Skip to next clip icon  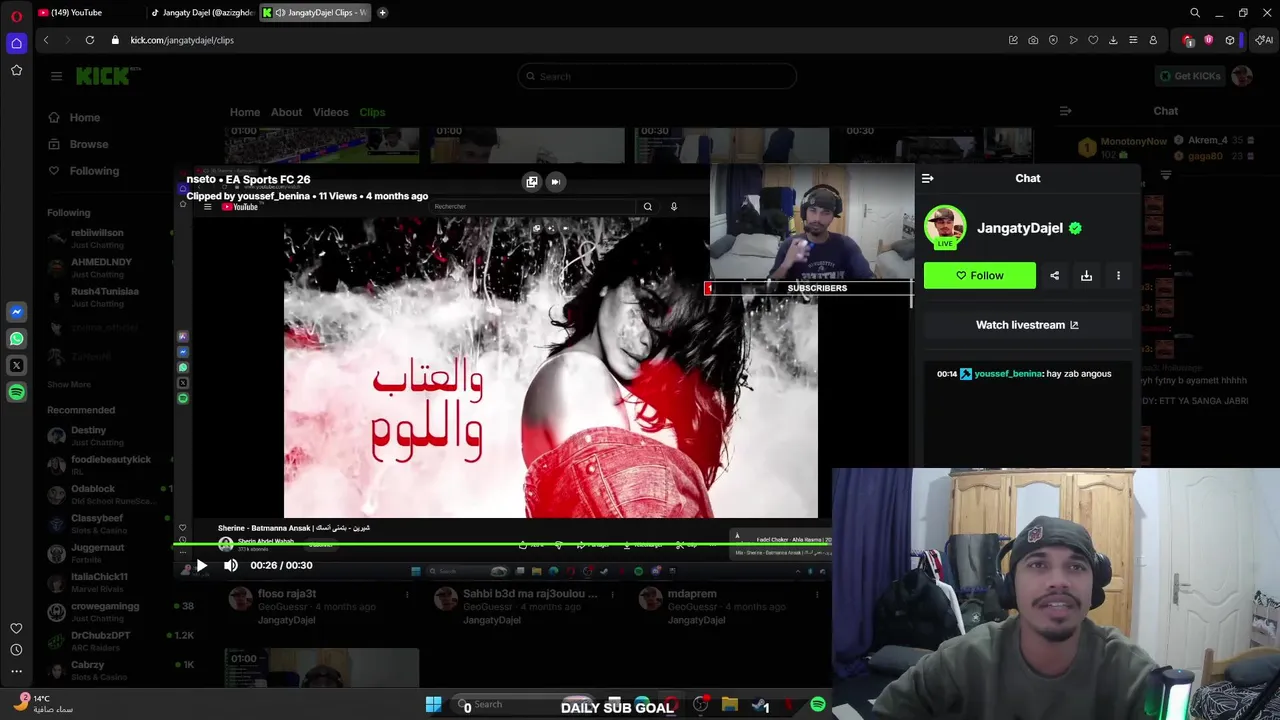coord(555,181)
